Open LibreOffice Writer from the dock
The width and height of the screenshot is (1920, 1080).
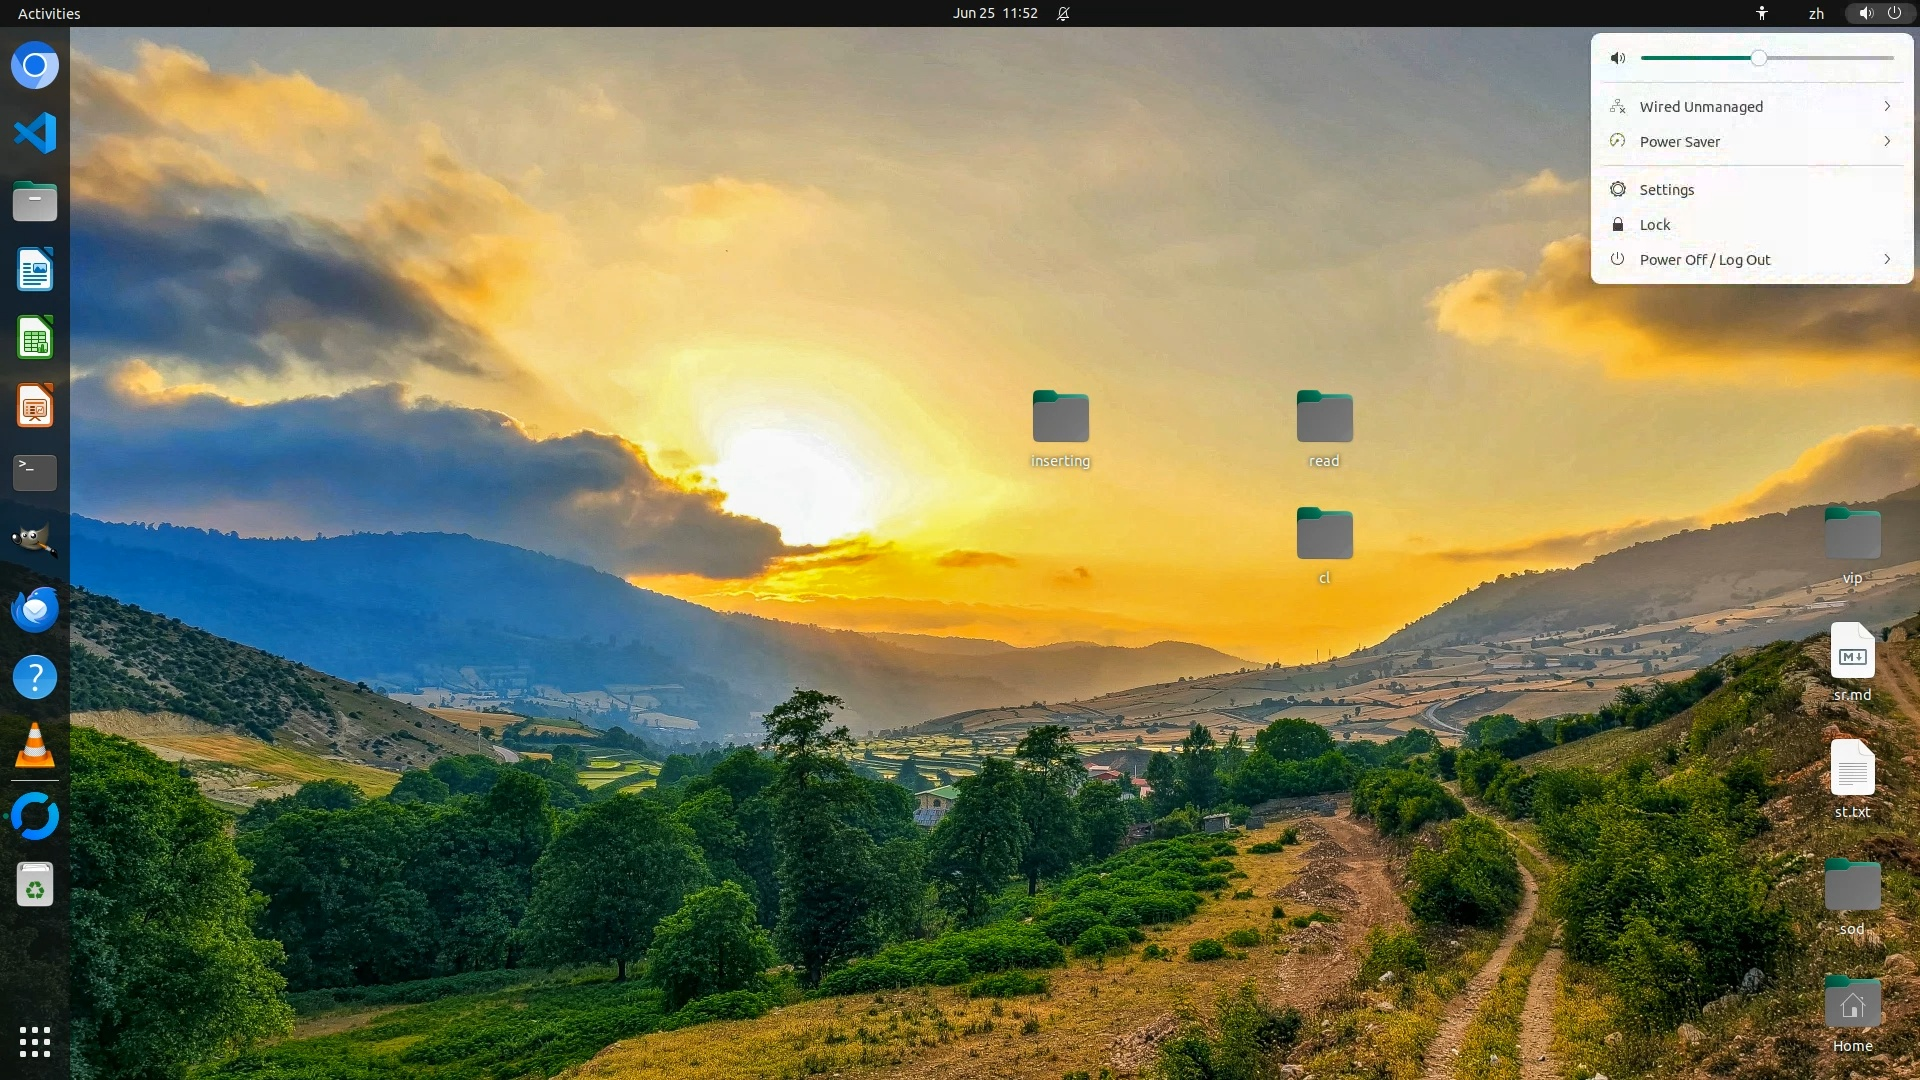[x=35, y=270]
